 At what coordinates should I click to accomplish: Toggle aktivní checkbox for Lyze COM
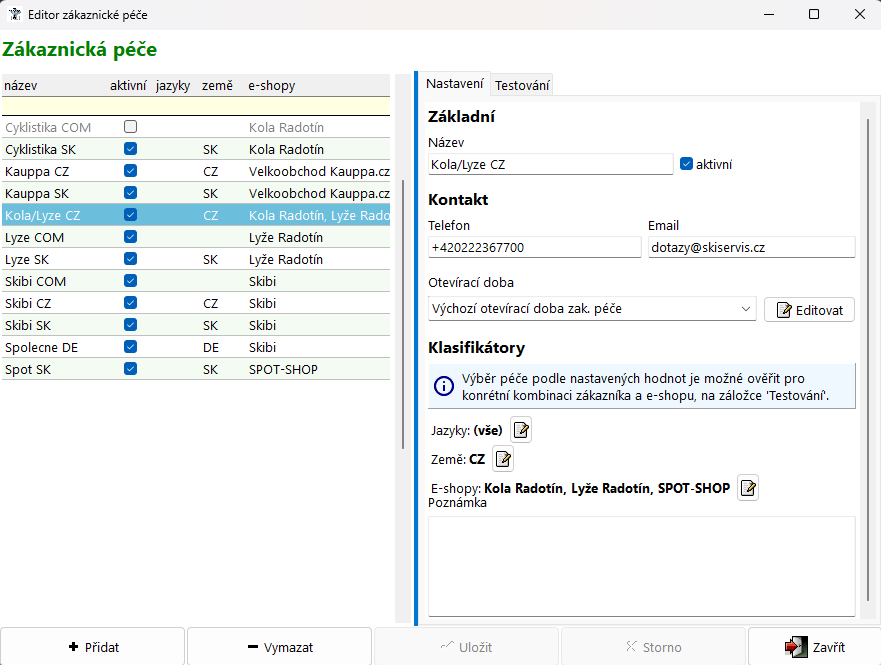(130, 237)
